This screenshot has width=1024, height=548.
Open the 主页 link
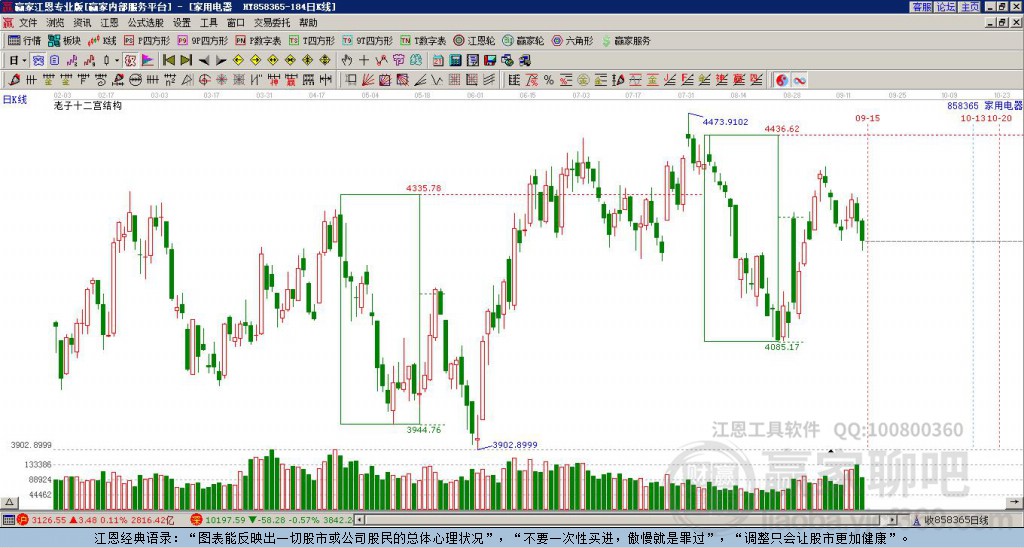pos(969,7)
